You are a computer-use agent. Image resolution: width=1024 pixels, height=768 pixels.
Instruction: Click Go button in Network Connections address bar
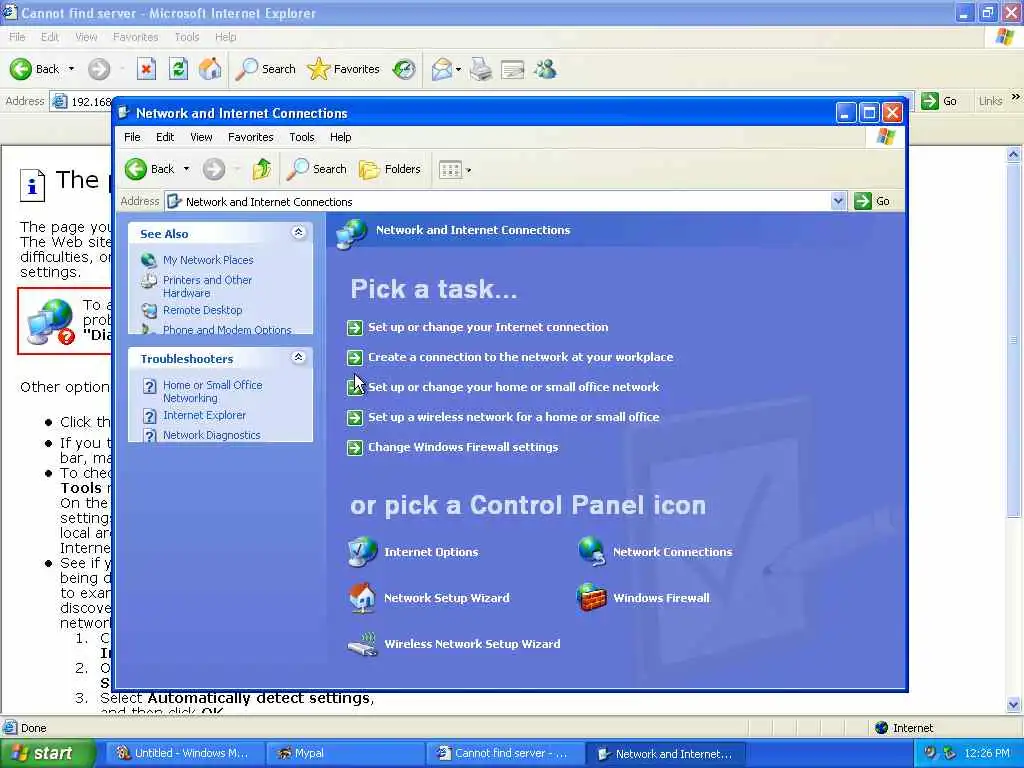(872, 201)
